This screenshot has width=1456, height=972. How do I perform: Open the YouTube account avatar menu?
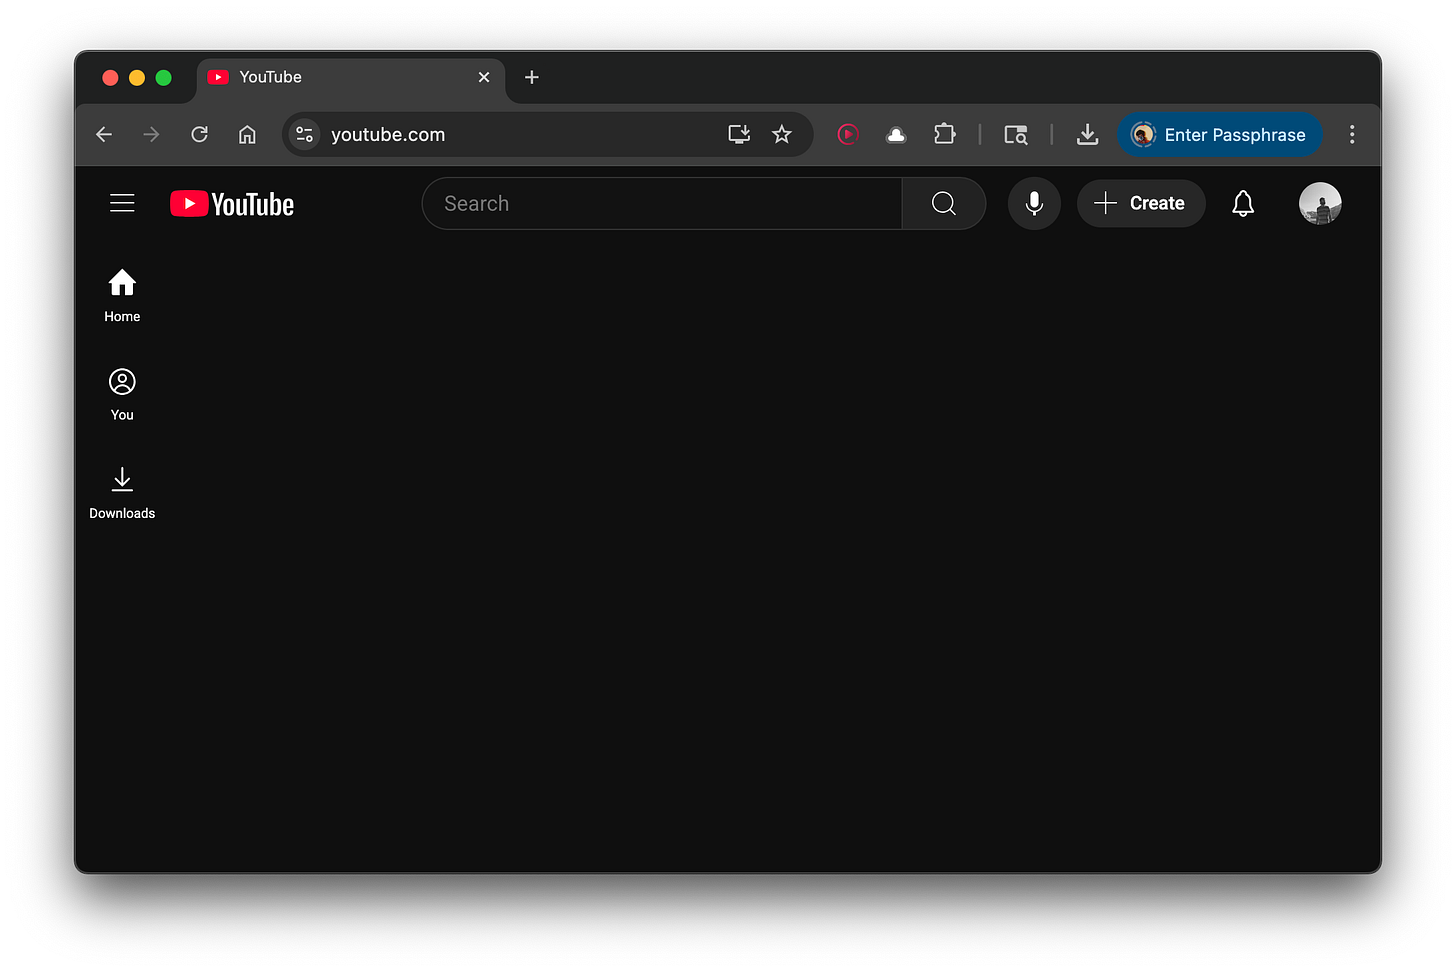click(x=1320, y=204)
